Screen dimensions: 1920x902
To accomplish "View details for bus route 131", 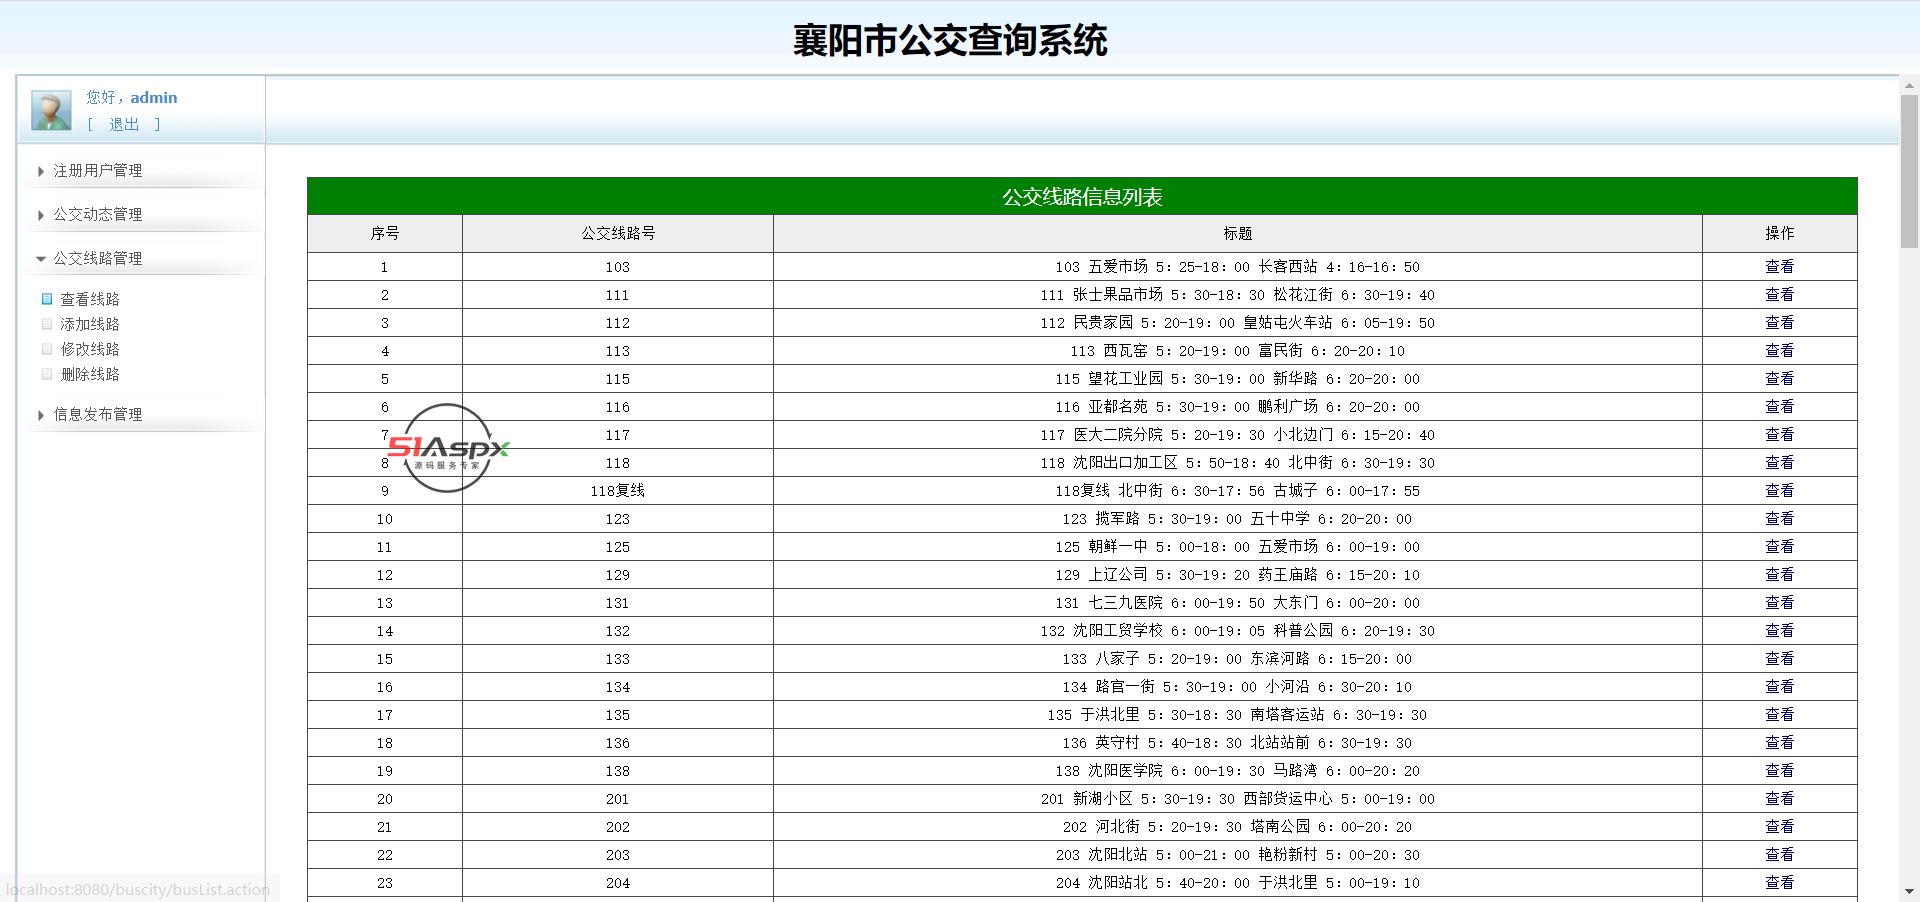I will point(1780,603).
